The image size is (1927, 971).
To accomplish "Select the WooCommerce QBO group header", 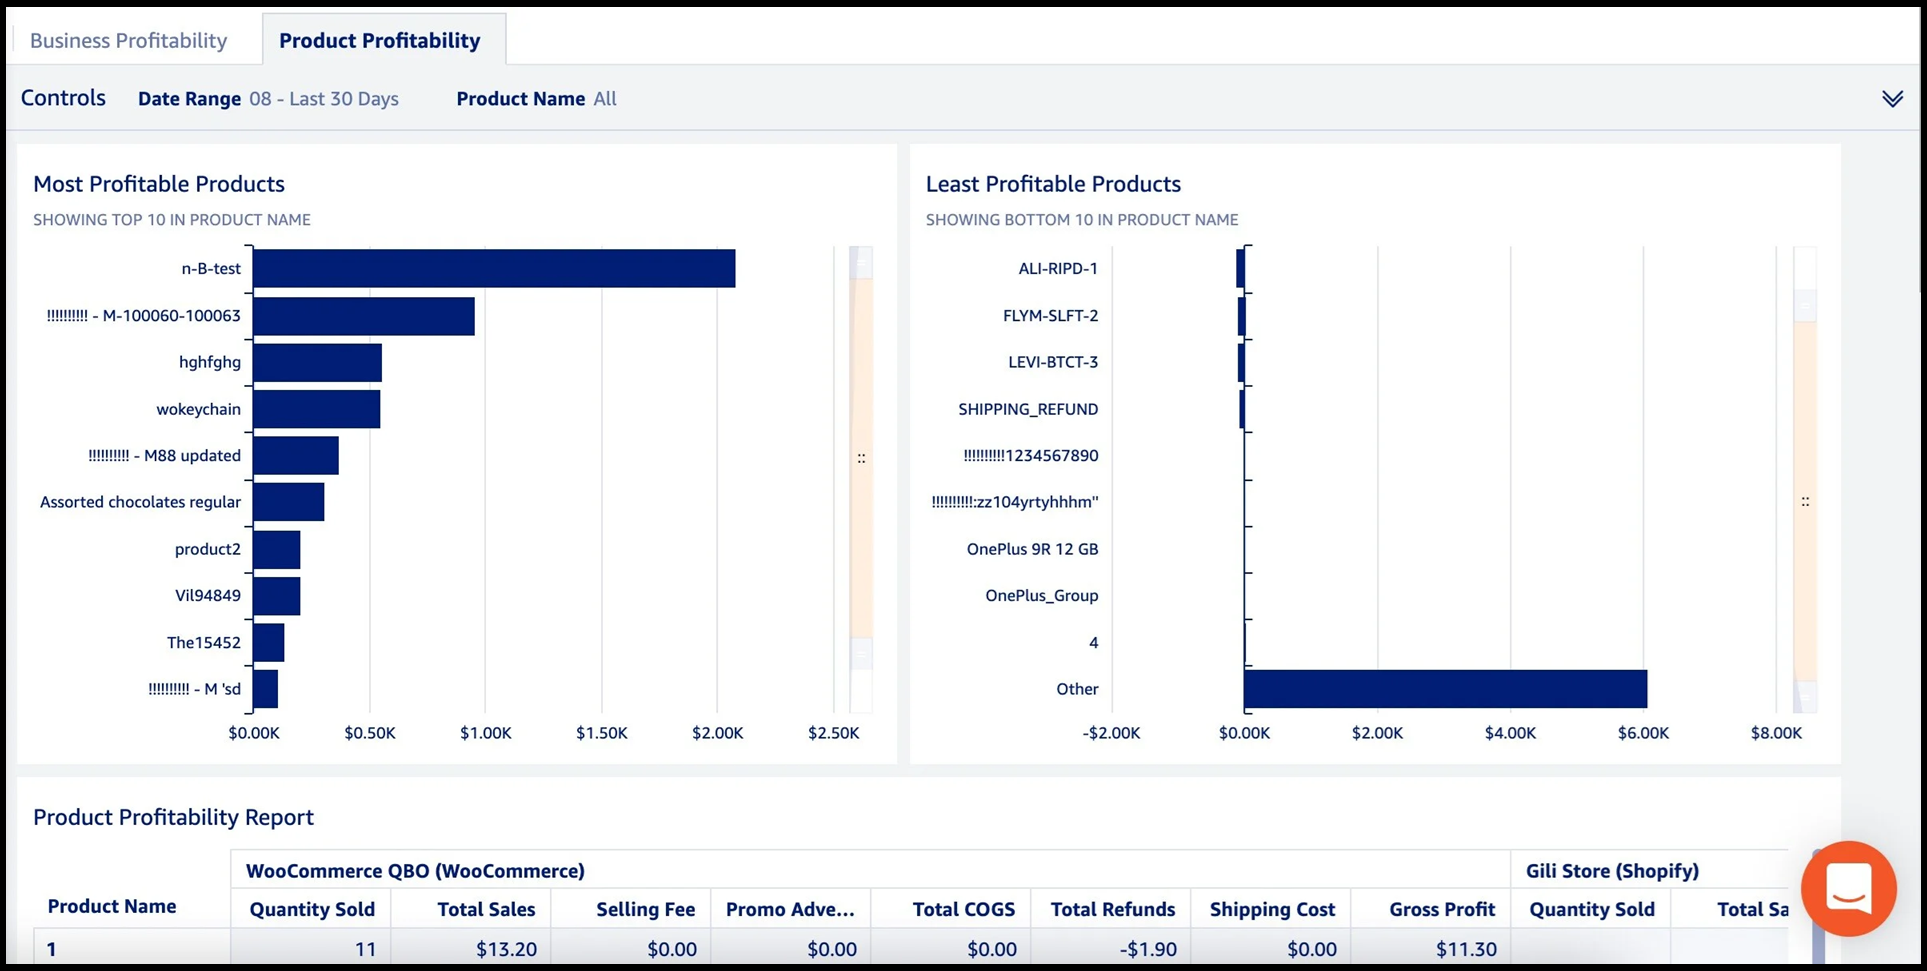I will pyautogui.click(x=415, y=870).
